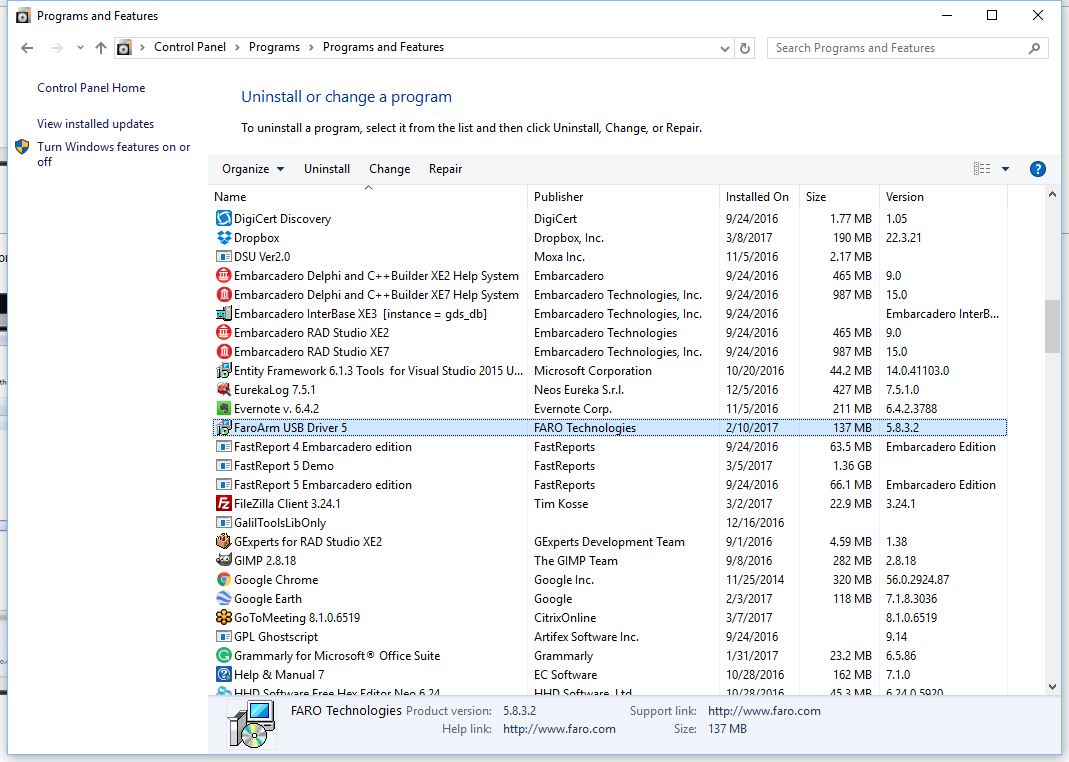
Task: Select the EurekaLog 7.5.1 icon
Action: [x=224, y=390]
